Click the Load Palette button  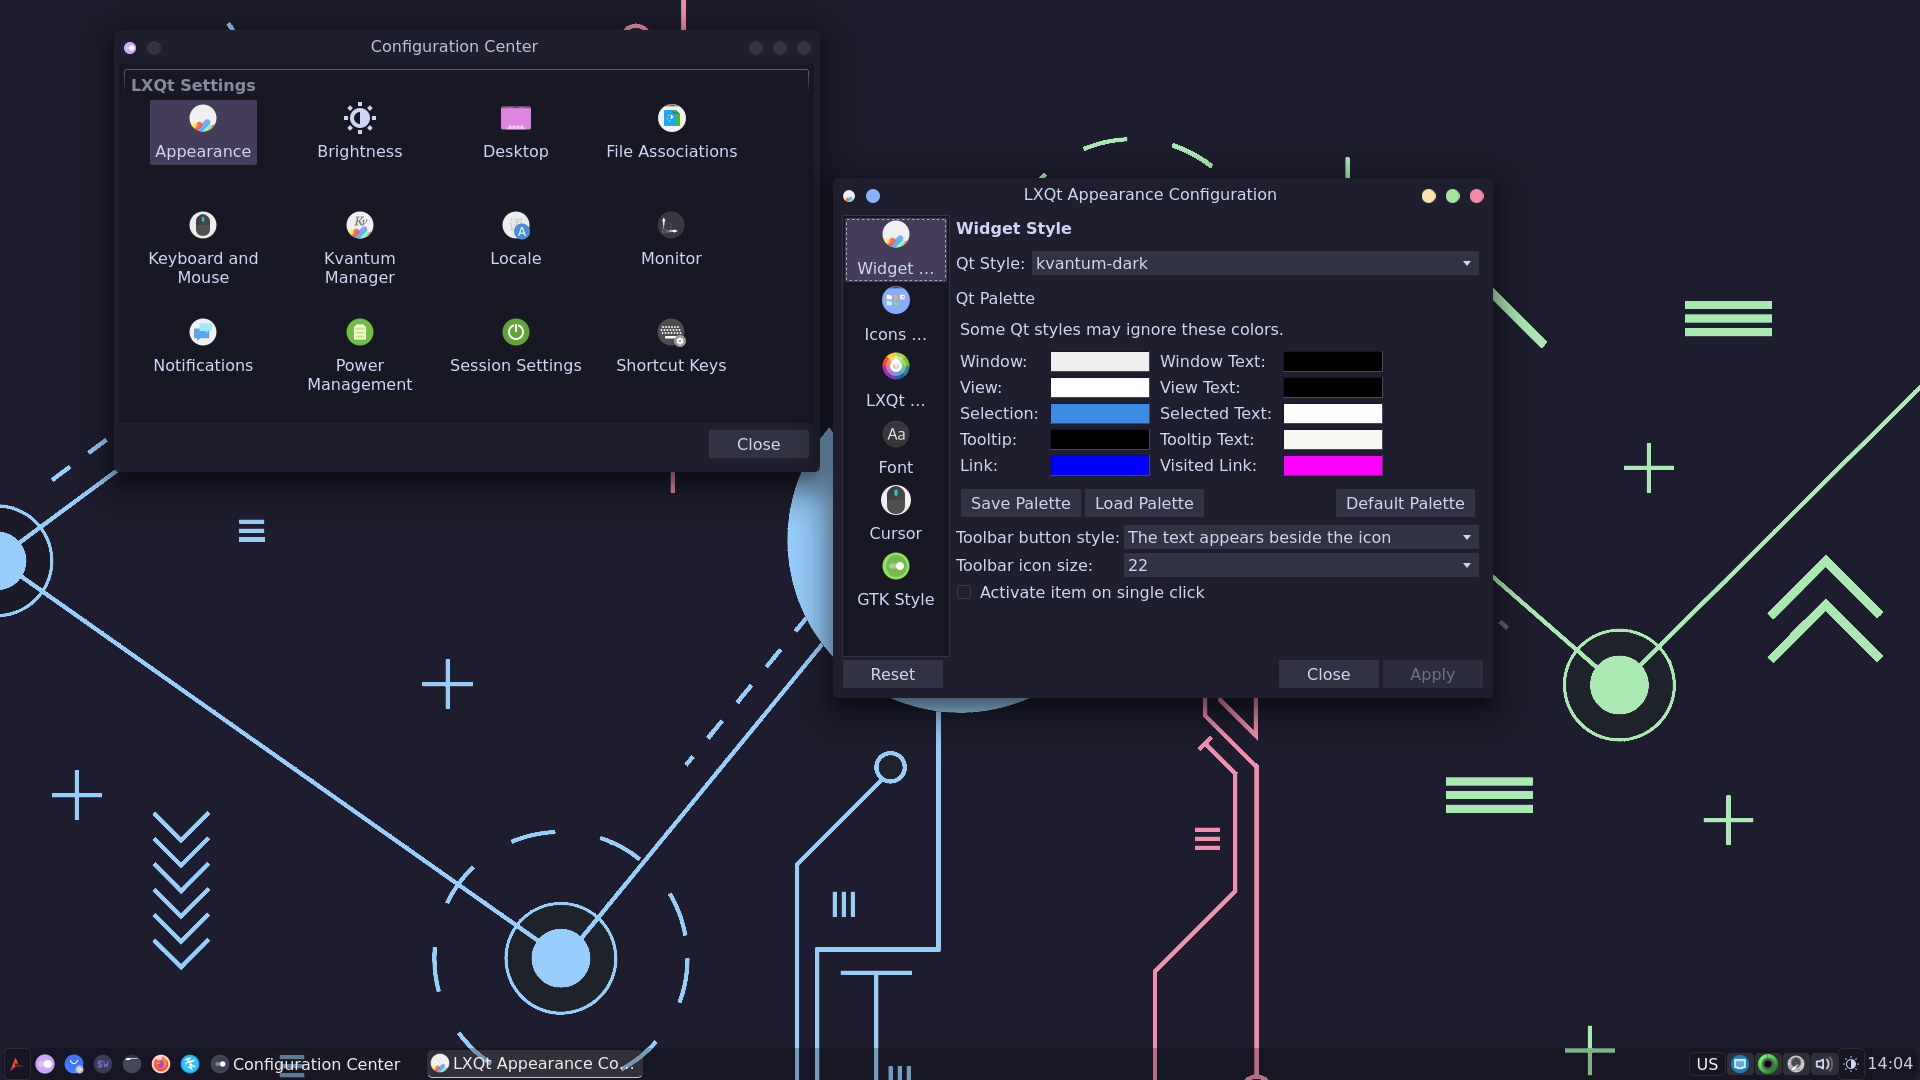[1144, 503]
